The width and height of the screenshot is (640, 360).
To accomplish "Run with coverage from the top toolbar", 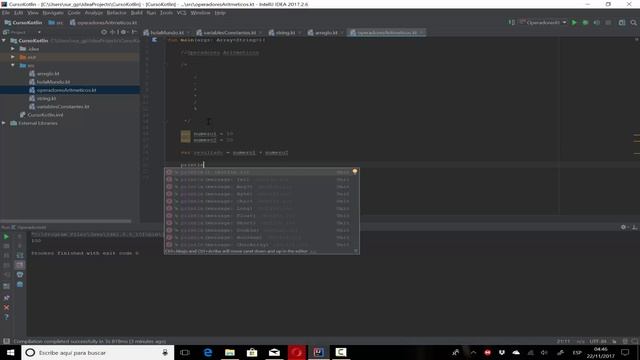I will (596, 23).
